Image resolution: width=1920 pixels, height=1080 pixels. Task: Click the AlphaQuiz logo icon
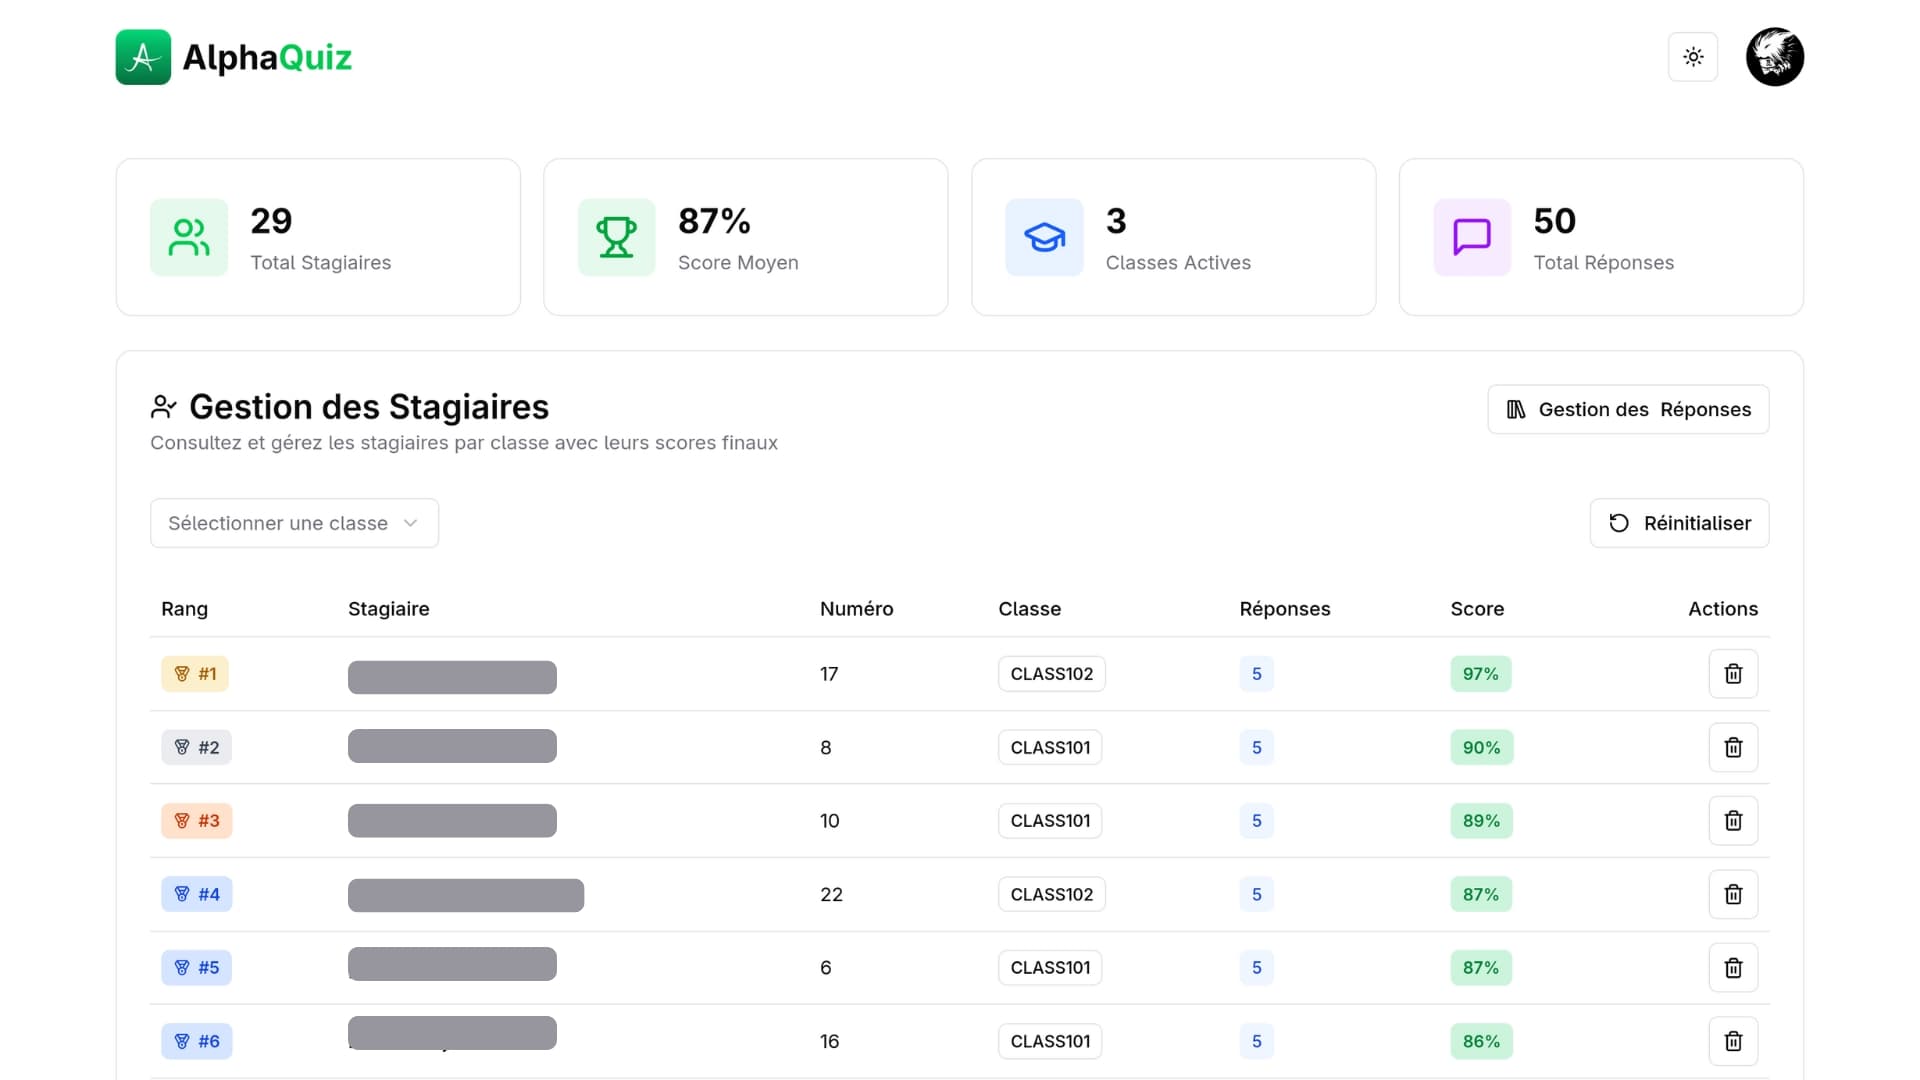[x=143, y=57]
